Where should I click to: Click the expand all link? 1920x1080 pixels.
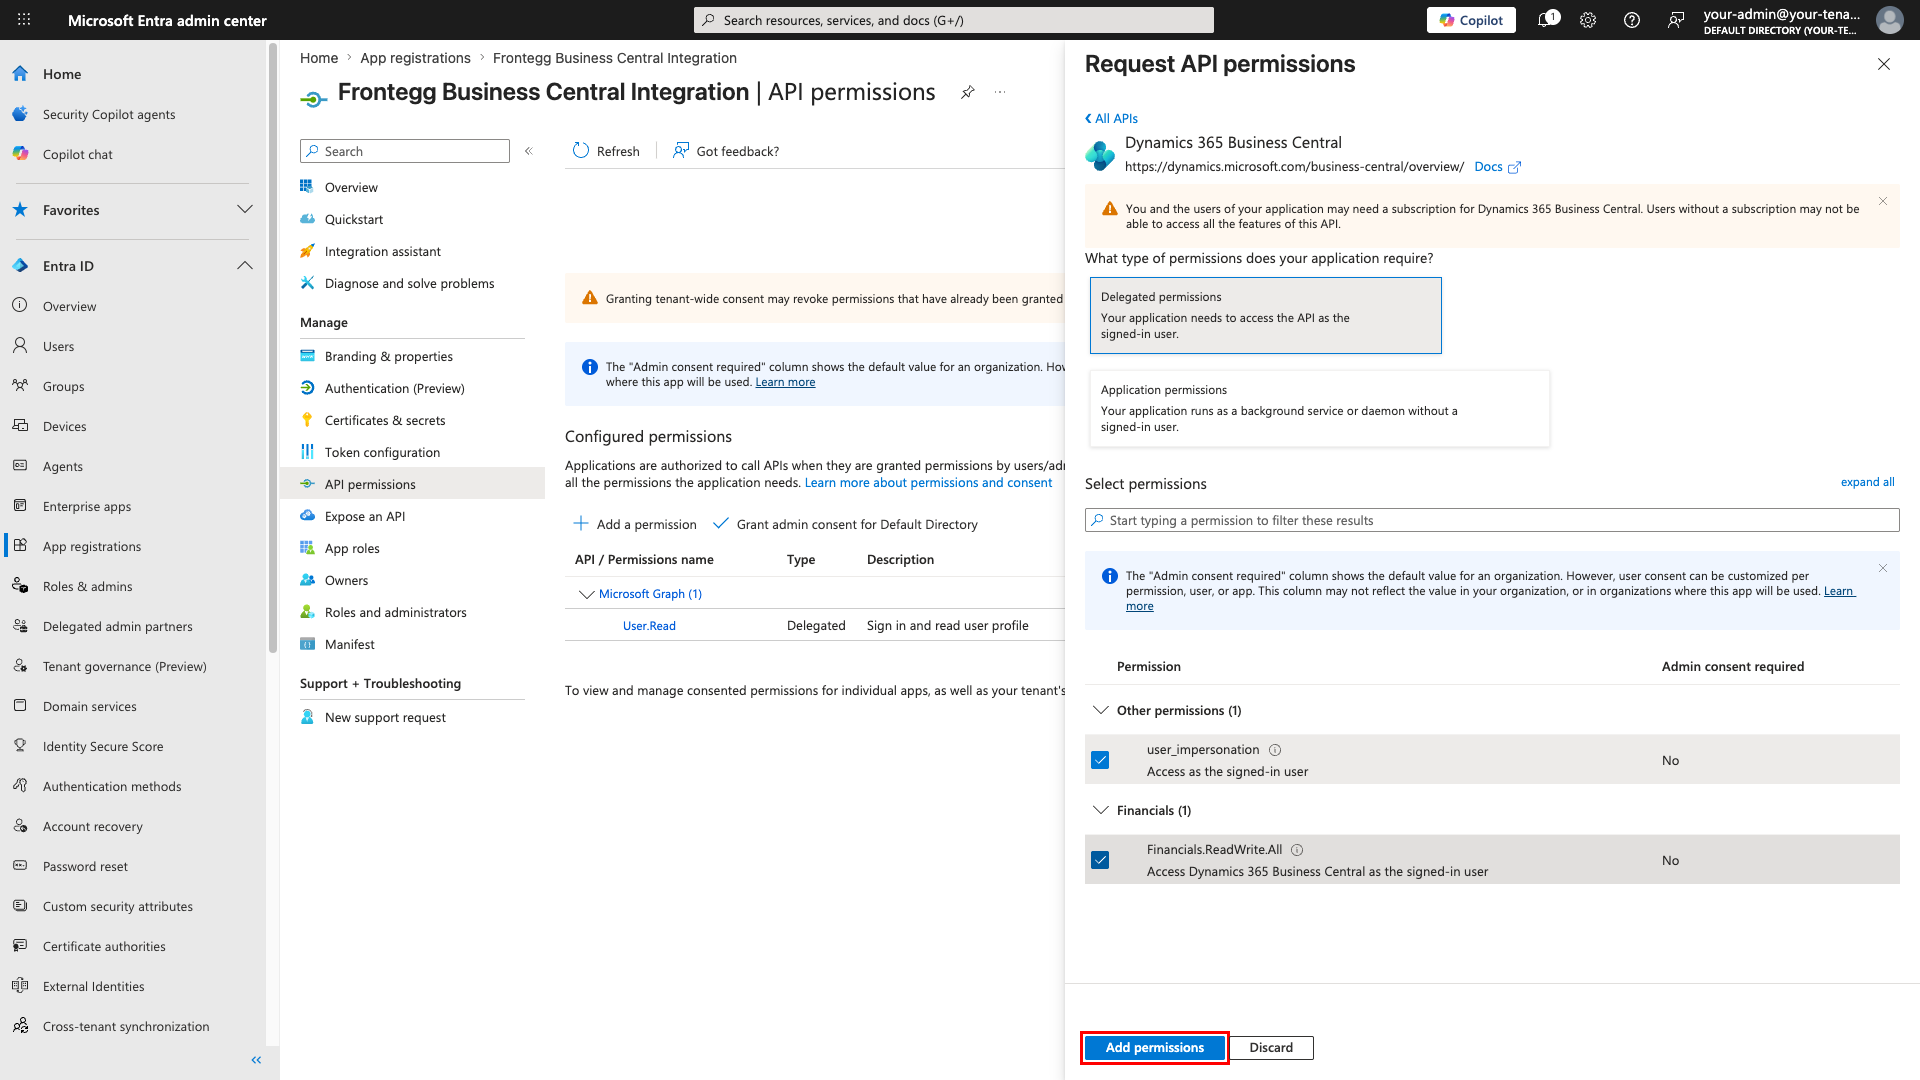coord(1867,482)
